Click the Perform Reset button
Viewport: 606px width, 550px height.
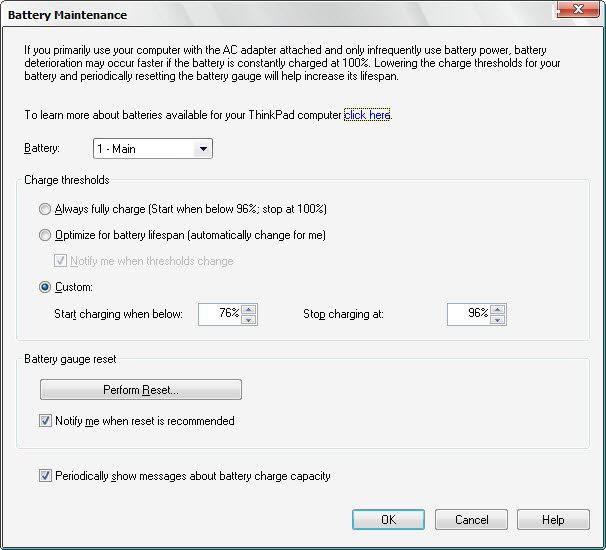tap(141, 390)
